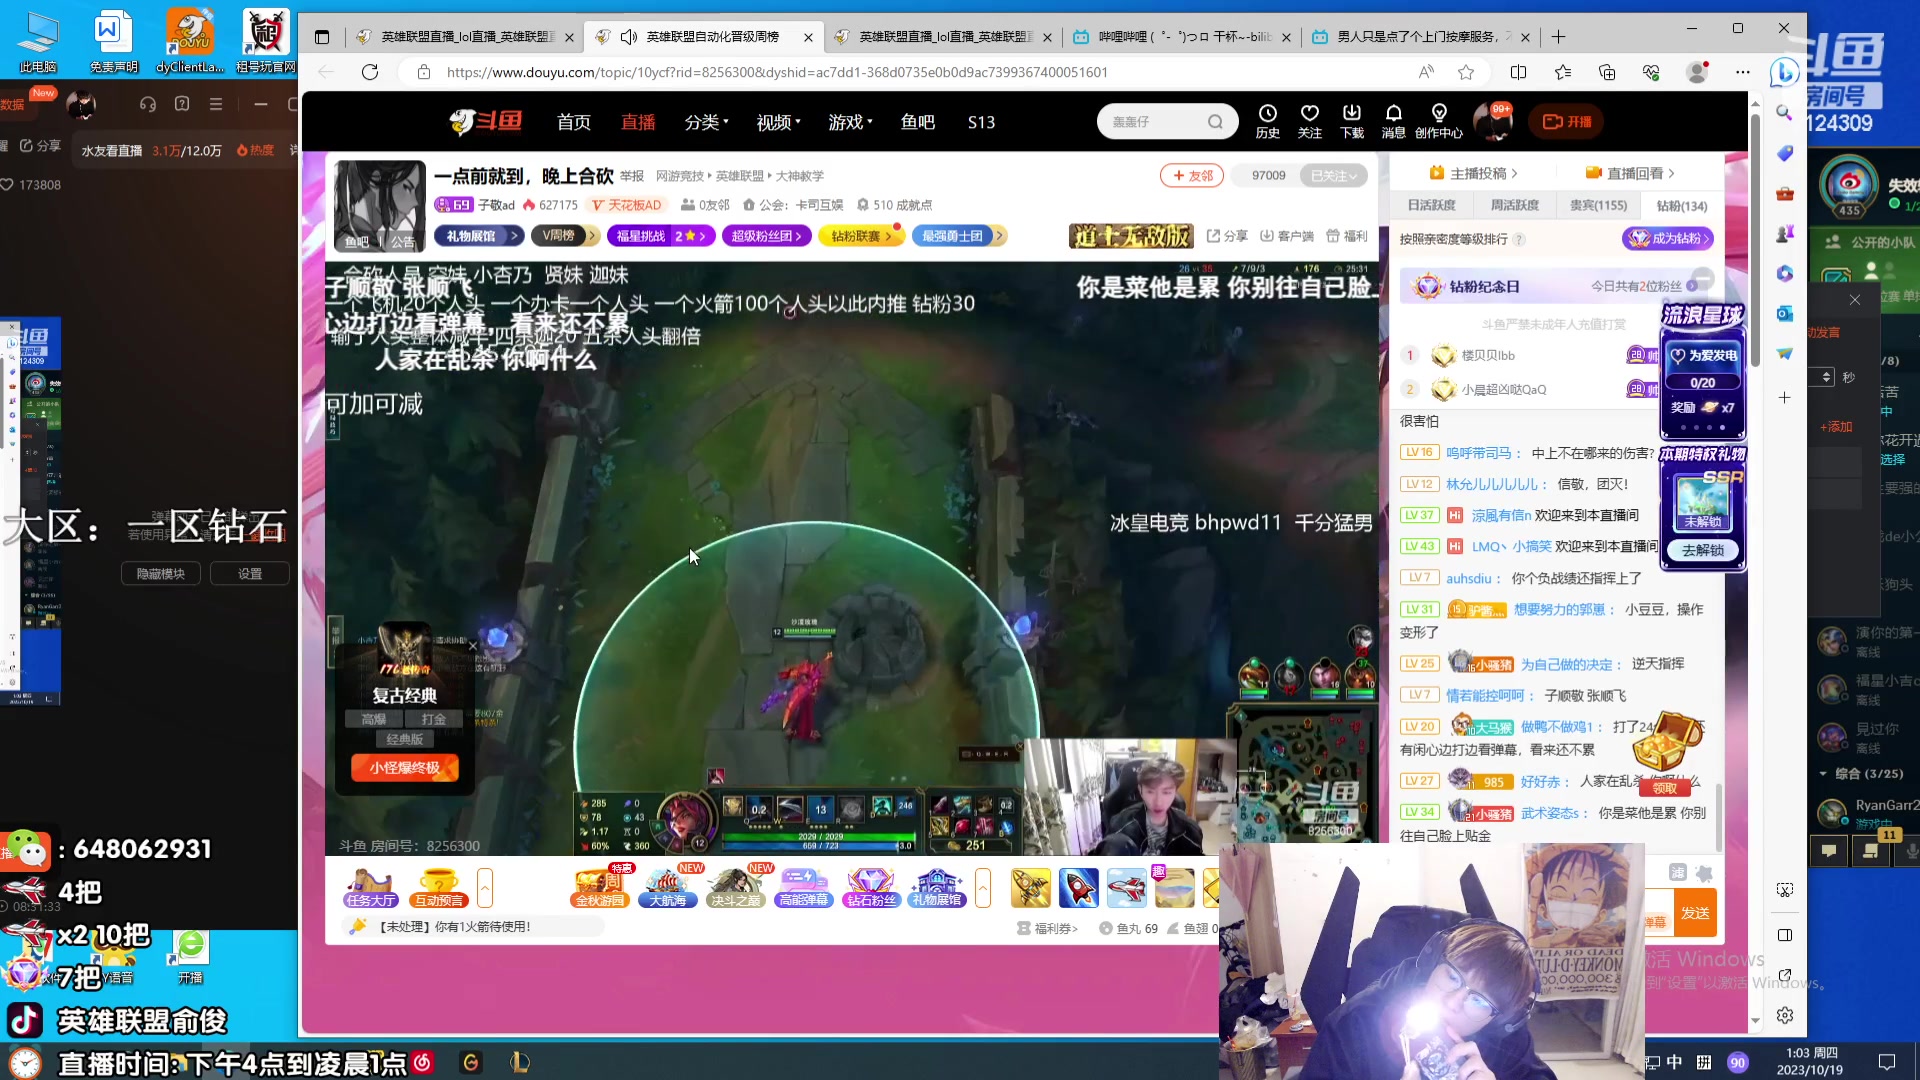This screenshot has height=1080, width=1920.
Task: Click the IME 中 language indicator in taskbar
Action: pyautogui.click(x=1674, y=1062)
